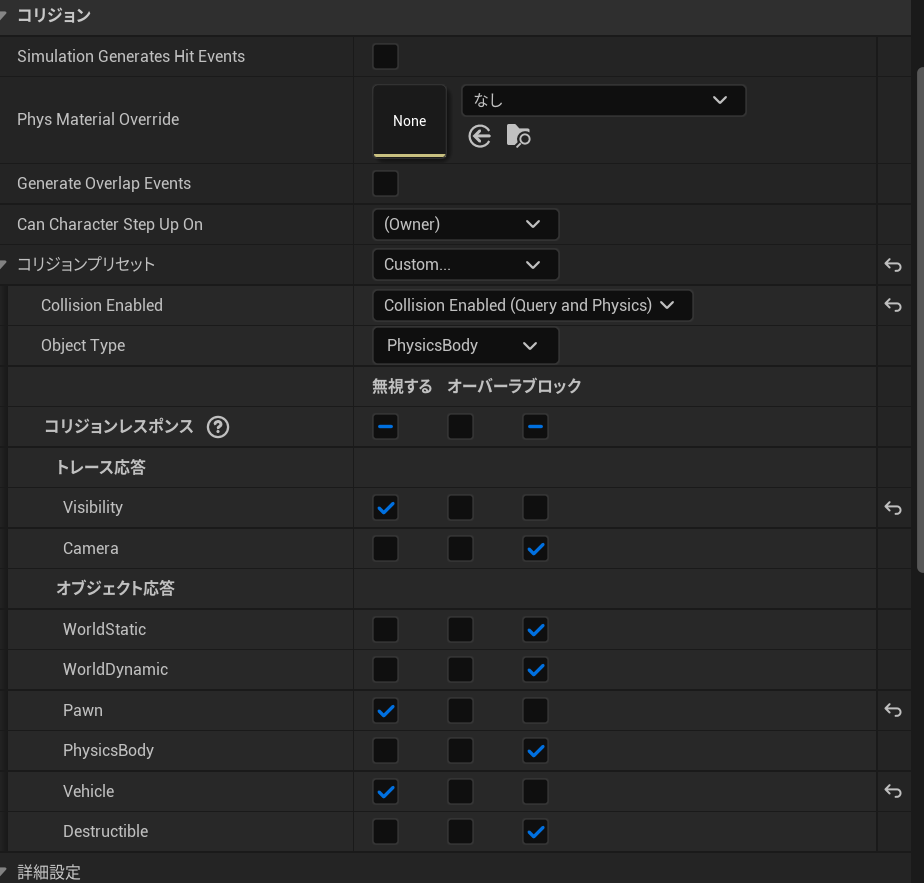The width and height of the screenshot is (924, 883).
Task: Collapse the コリジョン section header
Action: click(x=3, y=15)
